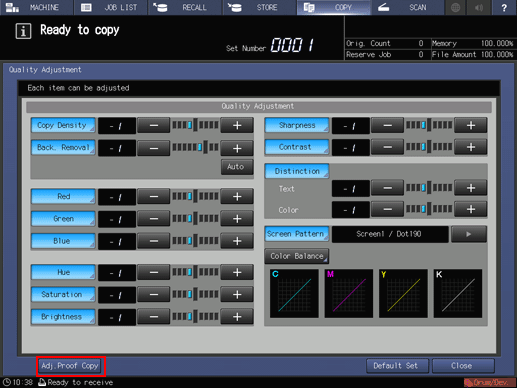
Task: Open the Distinction settings
Action: pos(297,171)
